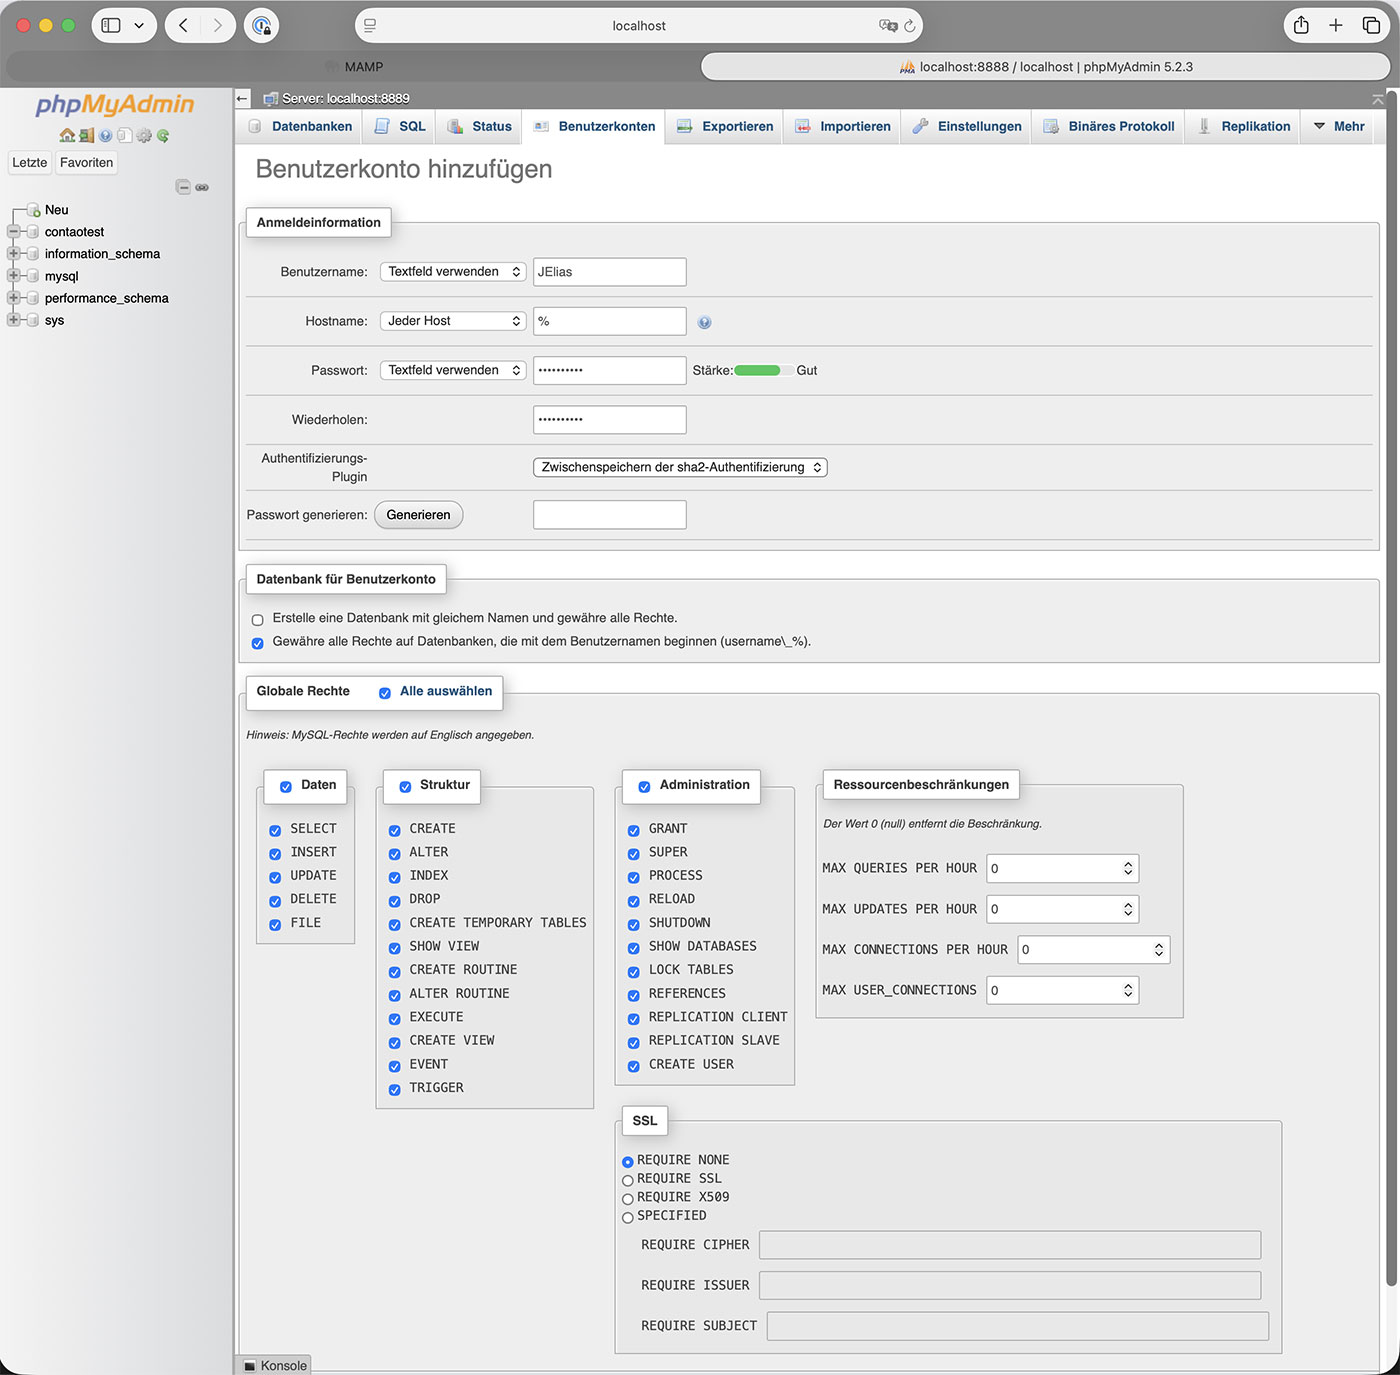Click the phpMyAdmin home icon
The width and height of the screenshot is (1400, 1375).
tap(67, 135)
